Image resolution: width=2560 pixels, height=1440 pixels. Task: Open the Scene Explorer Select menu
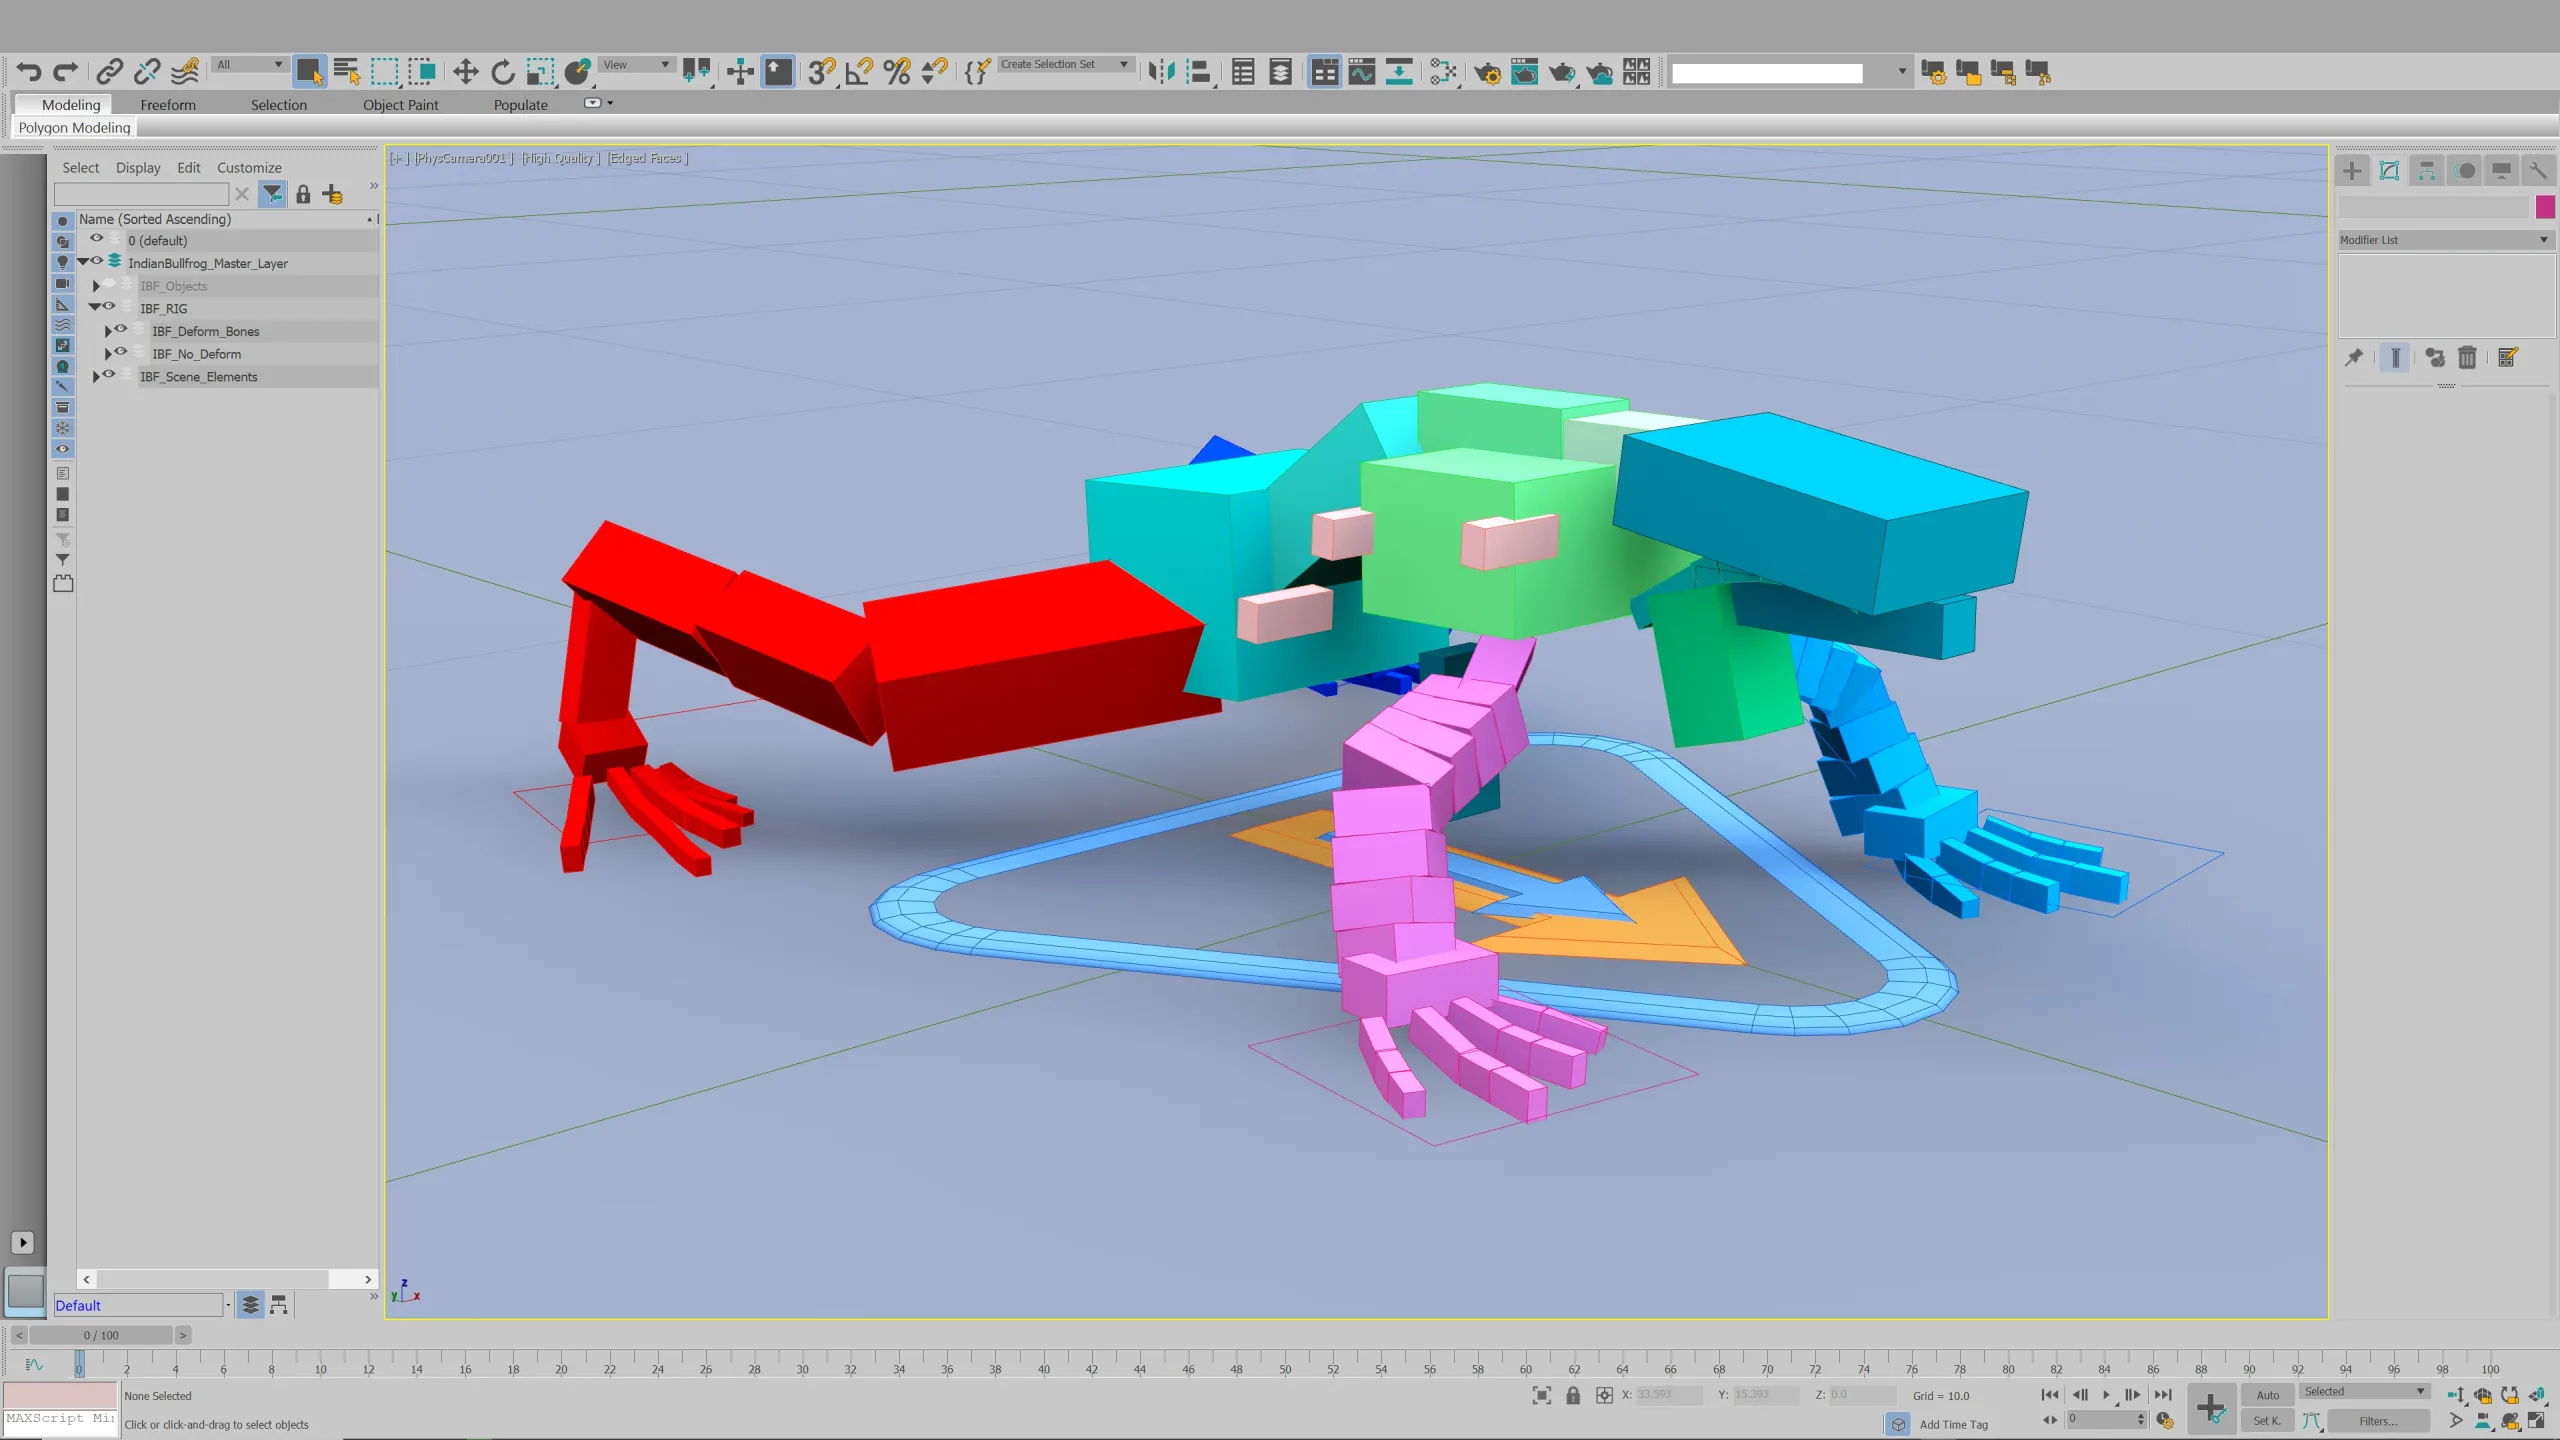80,168
